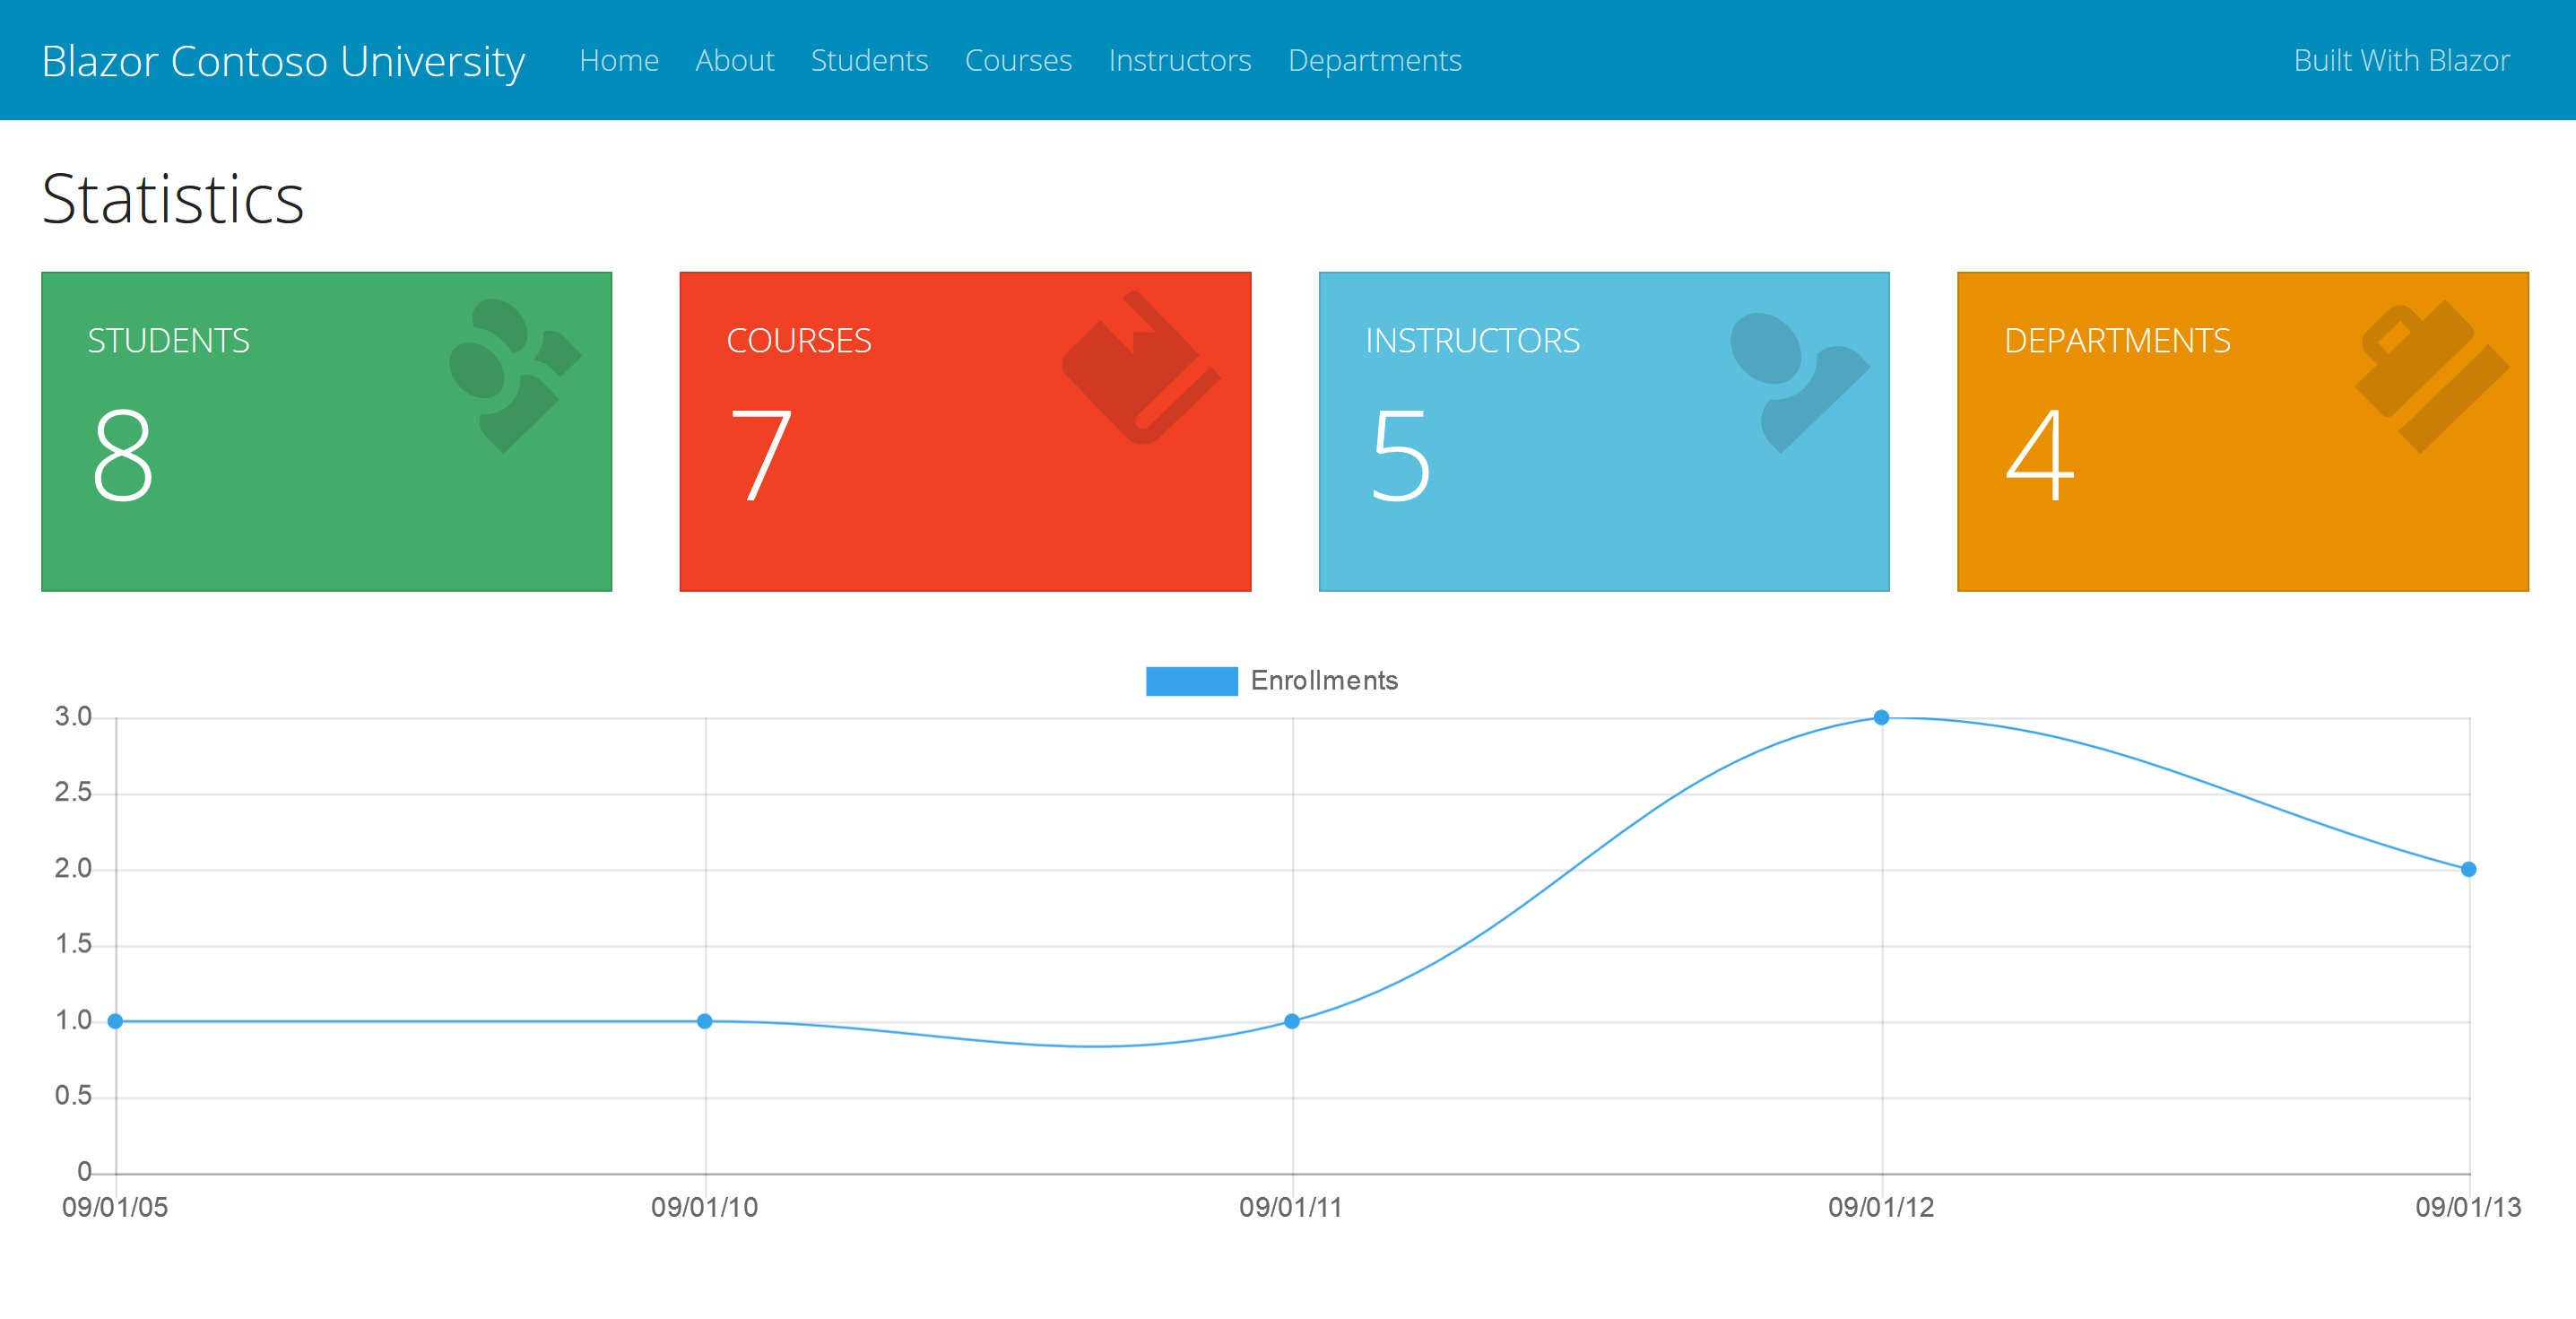Screen dimensions: 2576x1319
Task: Click the 09/01/12 peak data point
Action: point(1881,717)
